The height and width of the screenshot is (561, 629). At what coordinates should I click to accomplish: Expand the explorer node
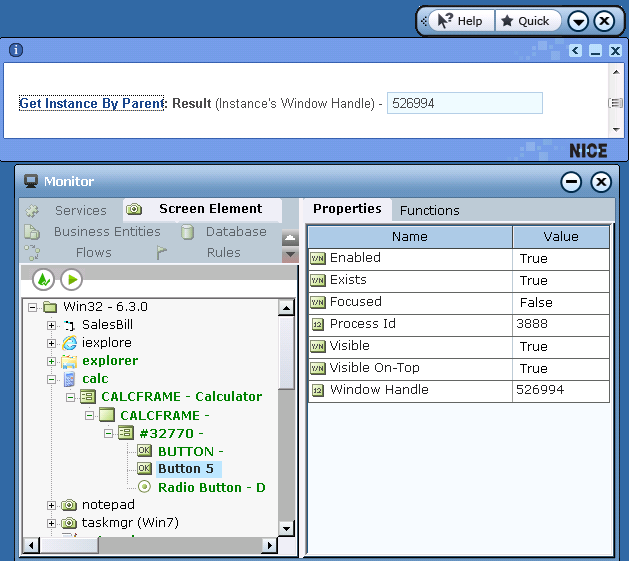[x=51, y=362]
